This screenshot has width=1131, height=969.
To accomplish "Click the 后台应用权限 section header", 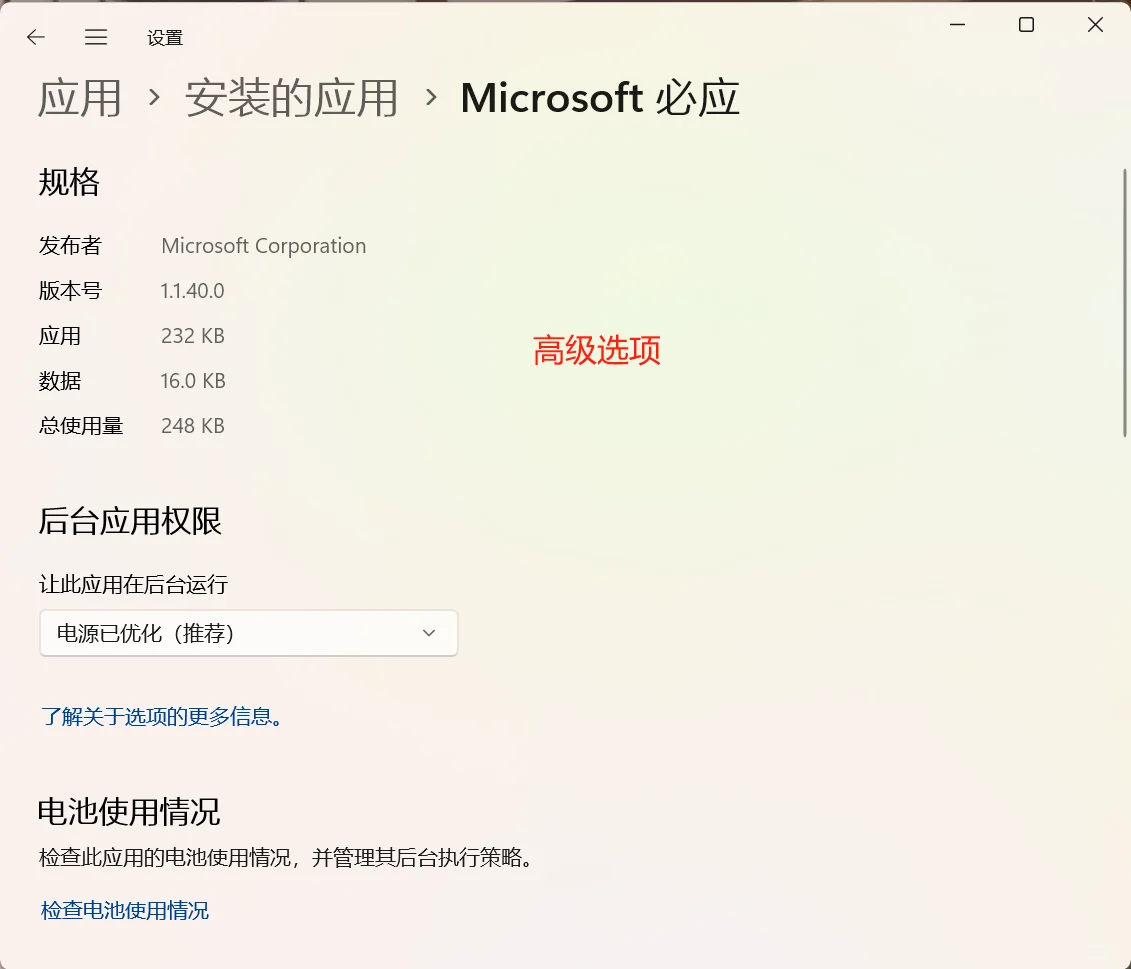I will 129,521.
